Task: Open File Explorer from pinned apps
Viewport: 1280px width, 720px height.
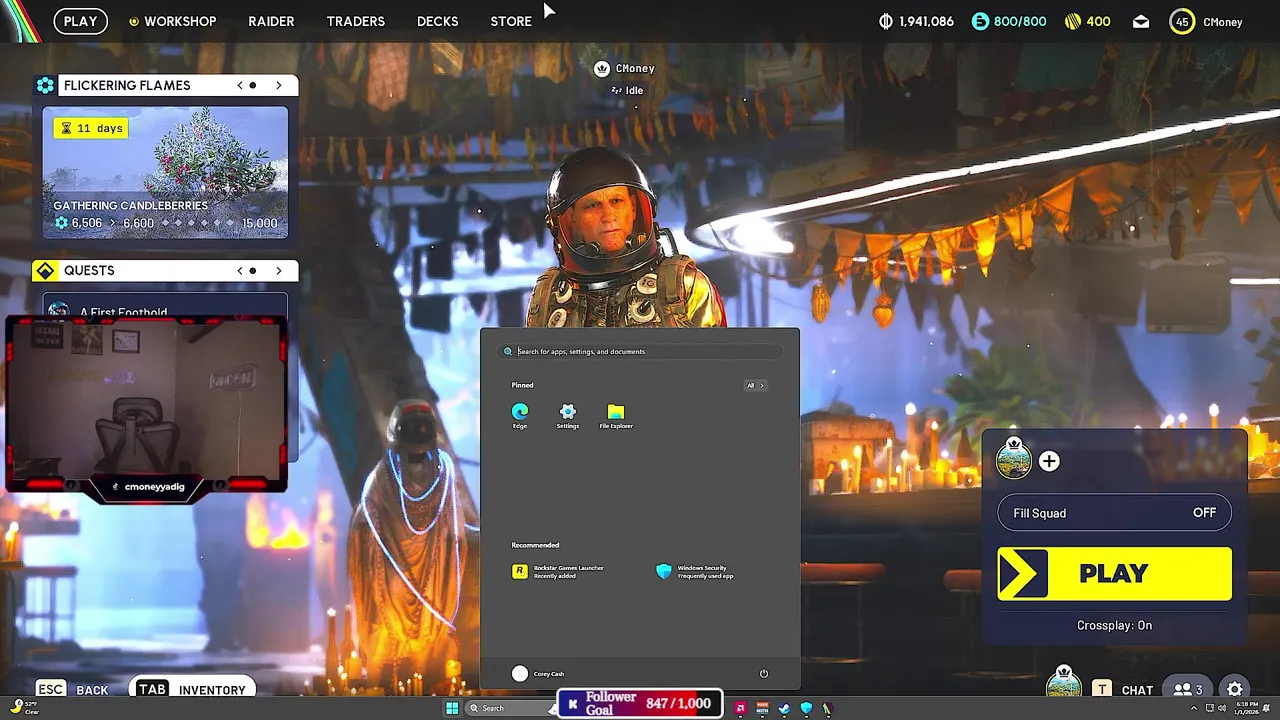Action: 616,416
